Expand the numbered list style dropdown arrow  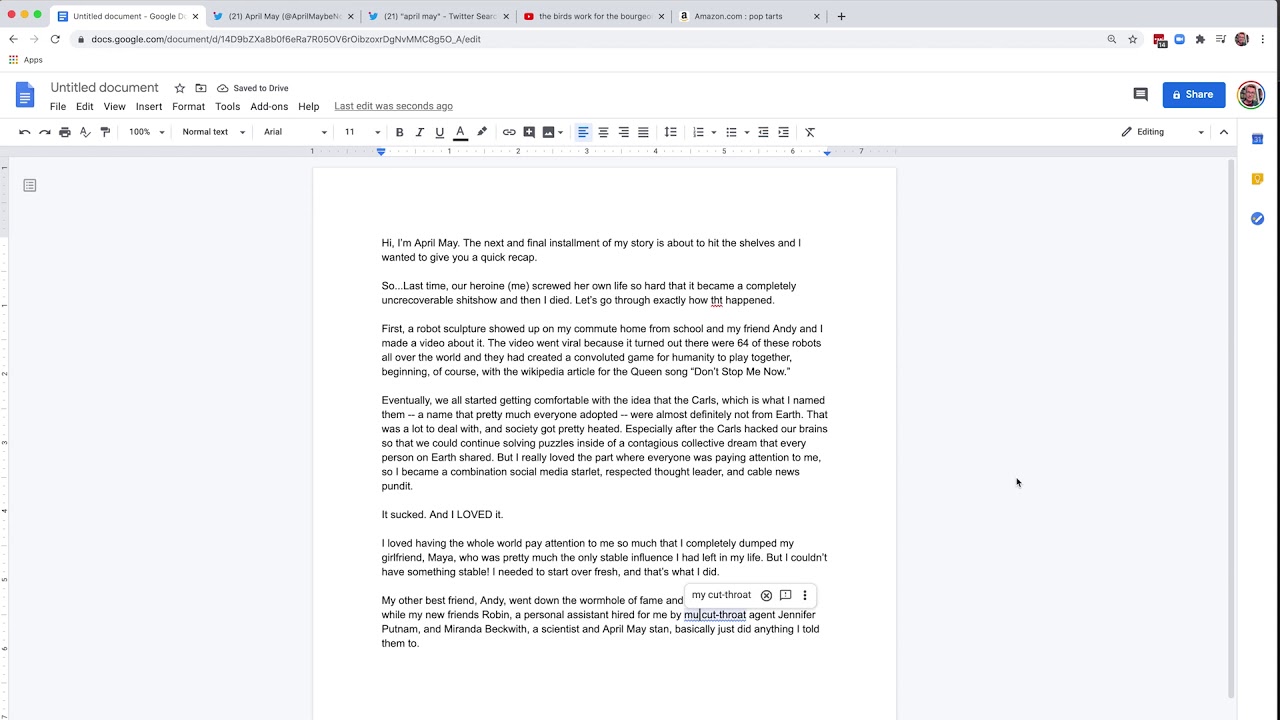tap(714, 132)
